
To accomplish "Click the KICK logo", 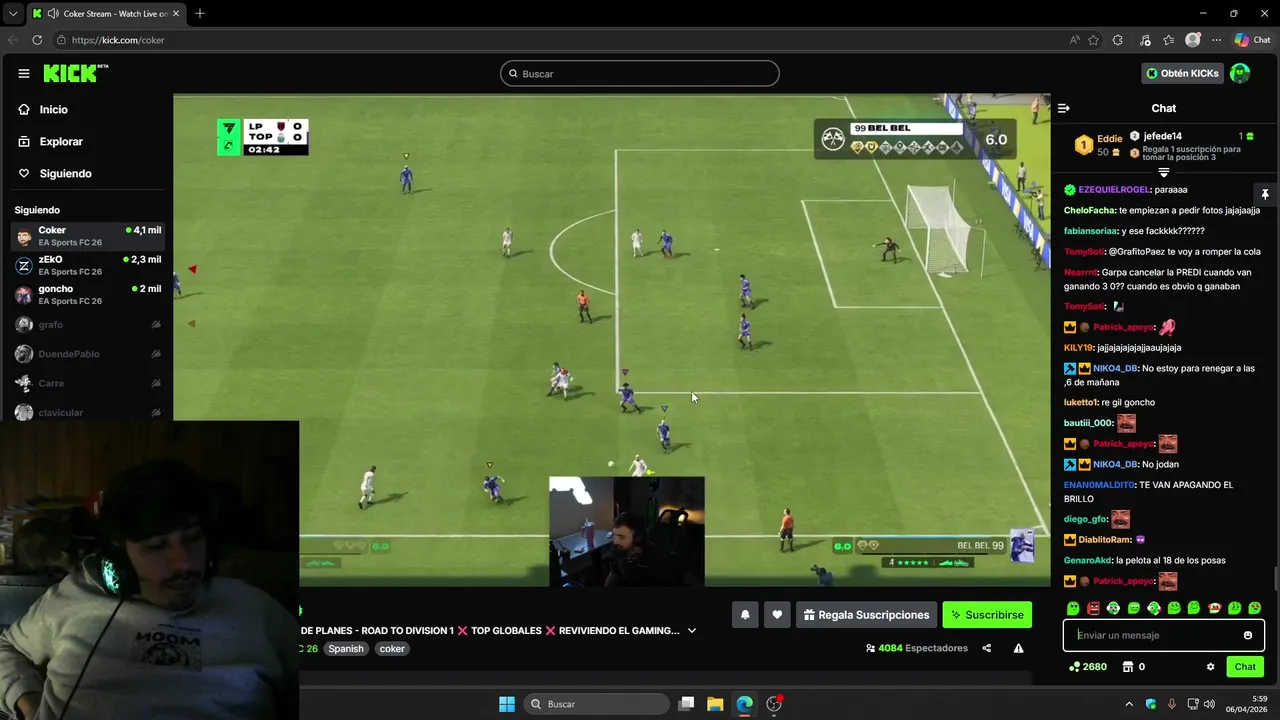I will click(75, 73).
